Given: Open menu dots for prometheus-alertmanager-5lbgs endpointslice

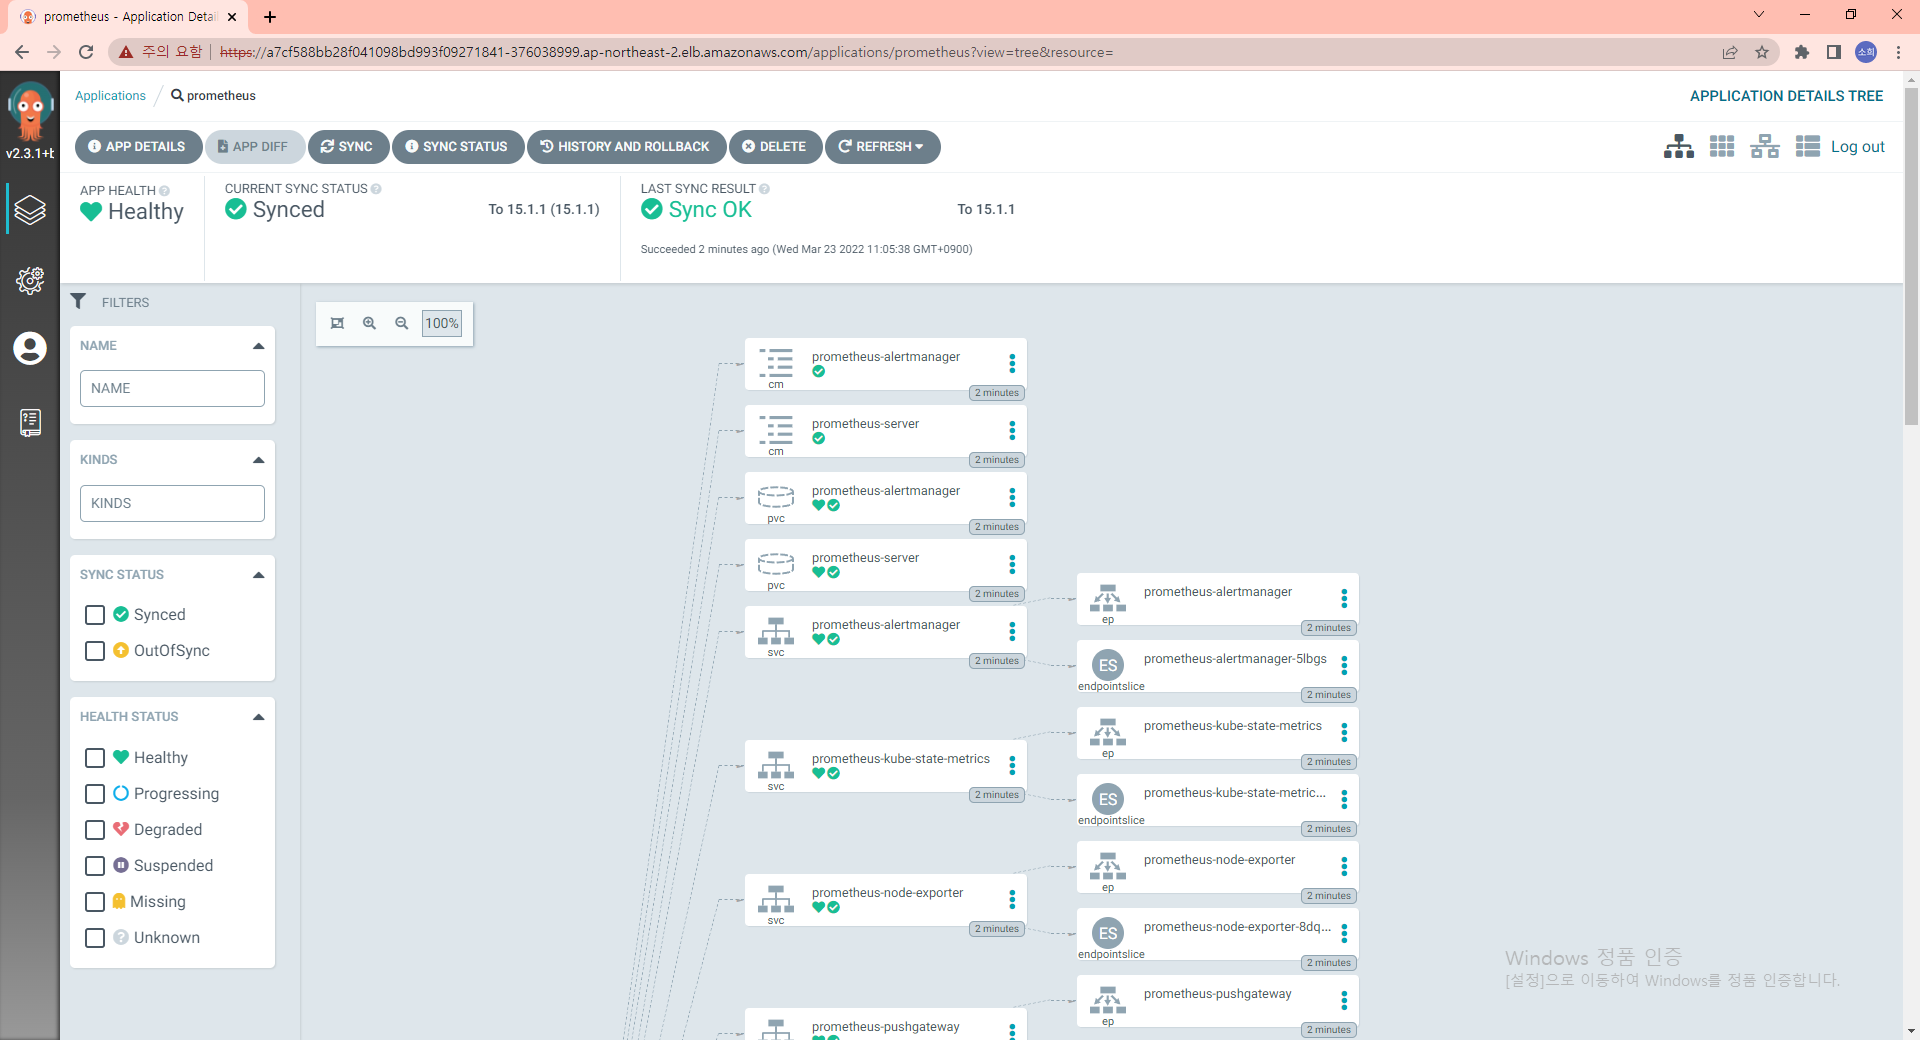Looking at the screenshot, I should 1344,665.
